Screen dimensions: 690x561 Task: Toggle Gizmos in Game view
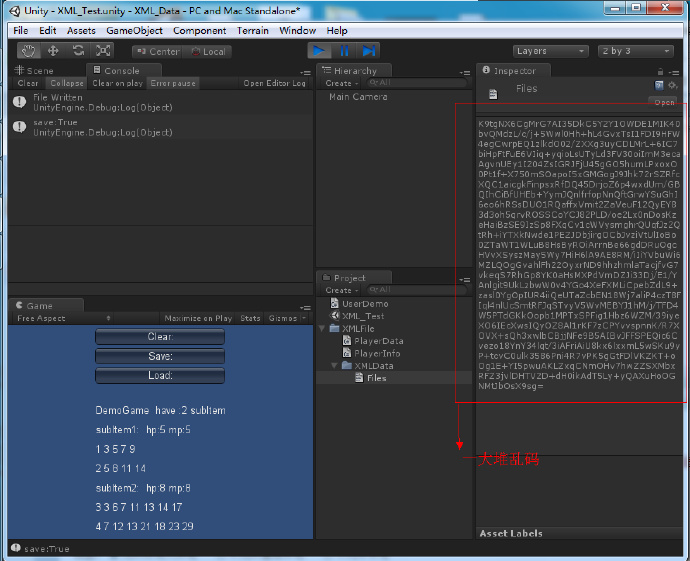pyautogui.click(x=283, y=318)
